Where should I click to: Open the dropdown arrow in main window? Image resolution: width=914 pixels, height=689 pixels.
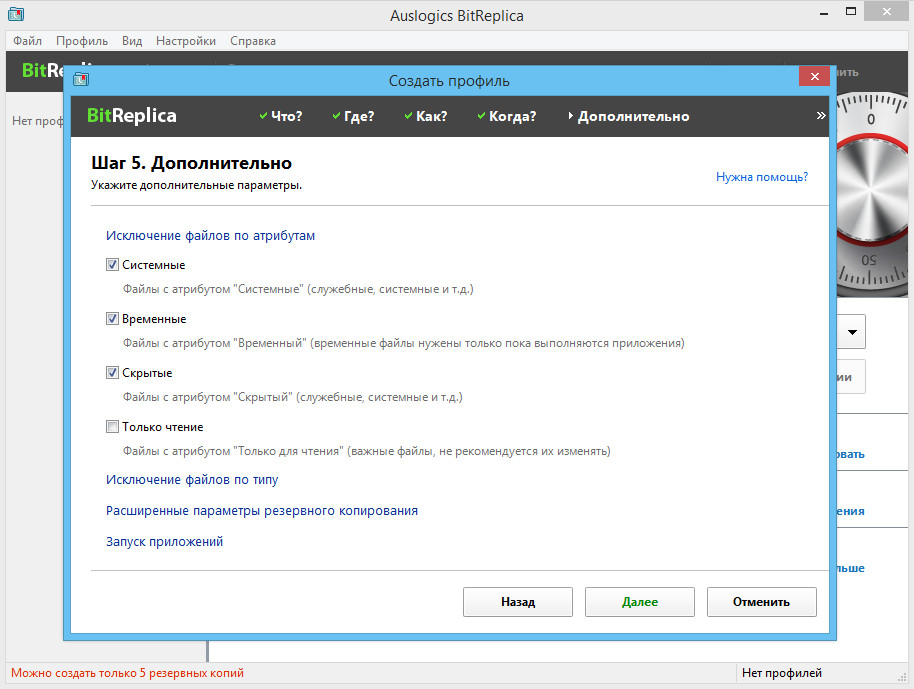852,332
